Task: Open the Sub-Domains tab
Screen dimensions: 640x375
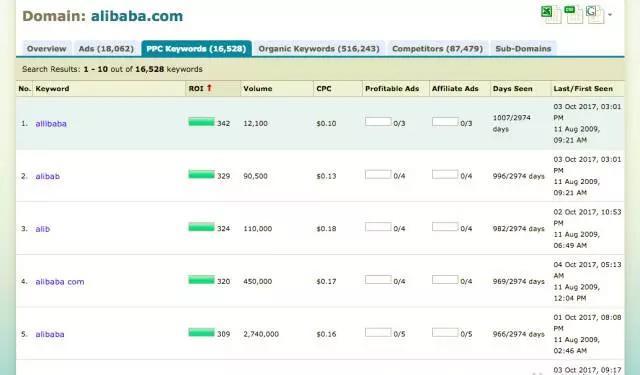Action: tap(523, 49)
